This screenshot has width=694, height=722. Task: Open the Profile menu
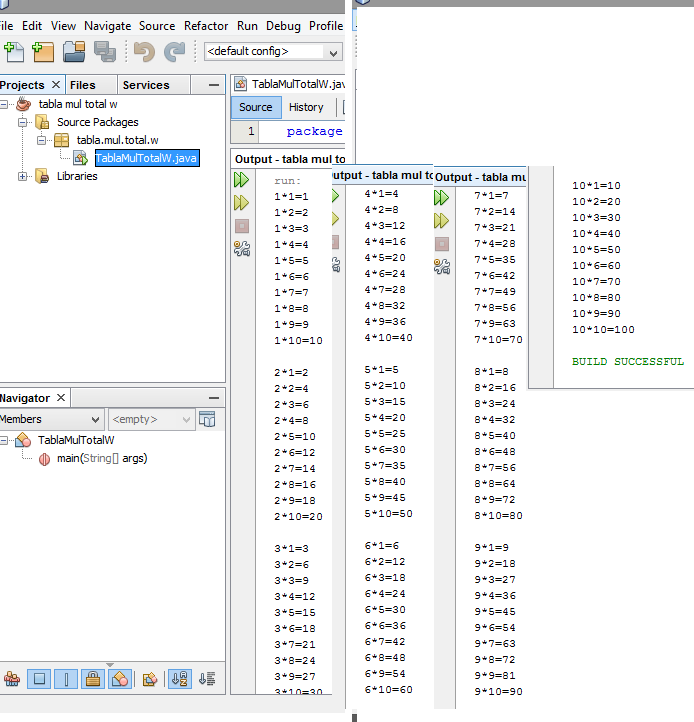pos(326,26)
